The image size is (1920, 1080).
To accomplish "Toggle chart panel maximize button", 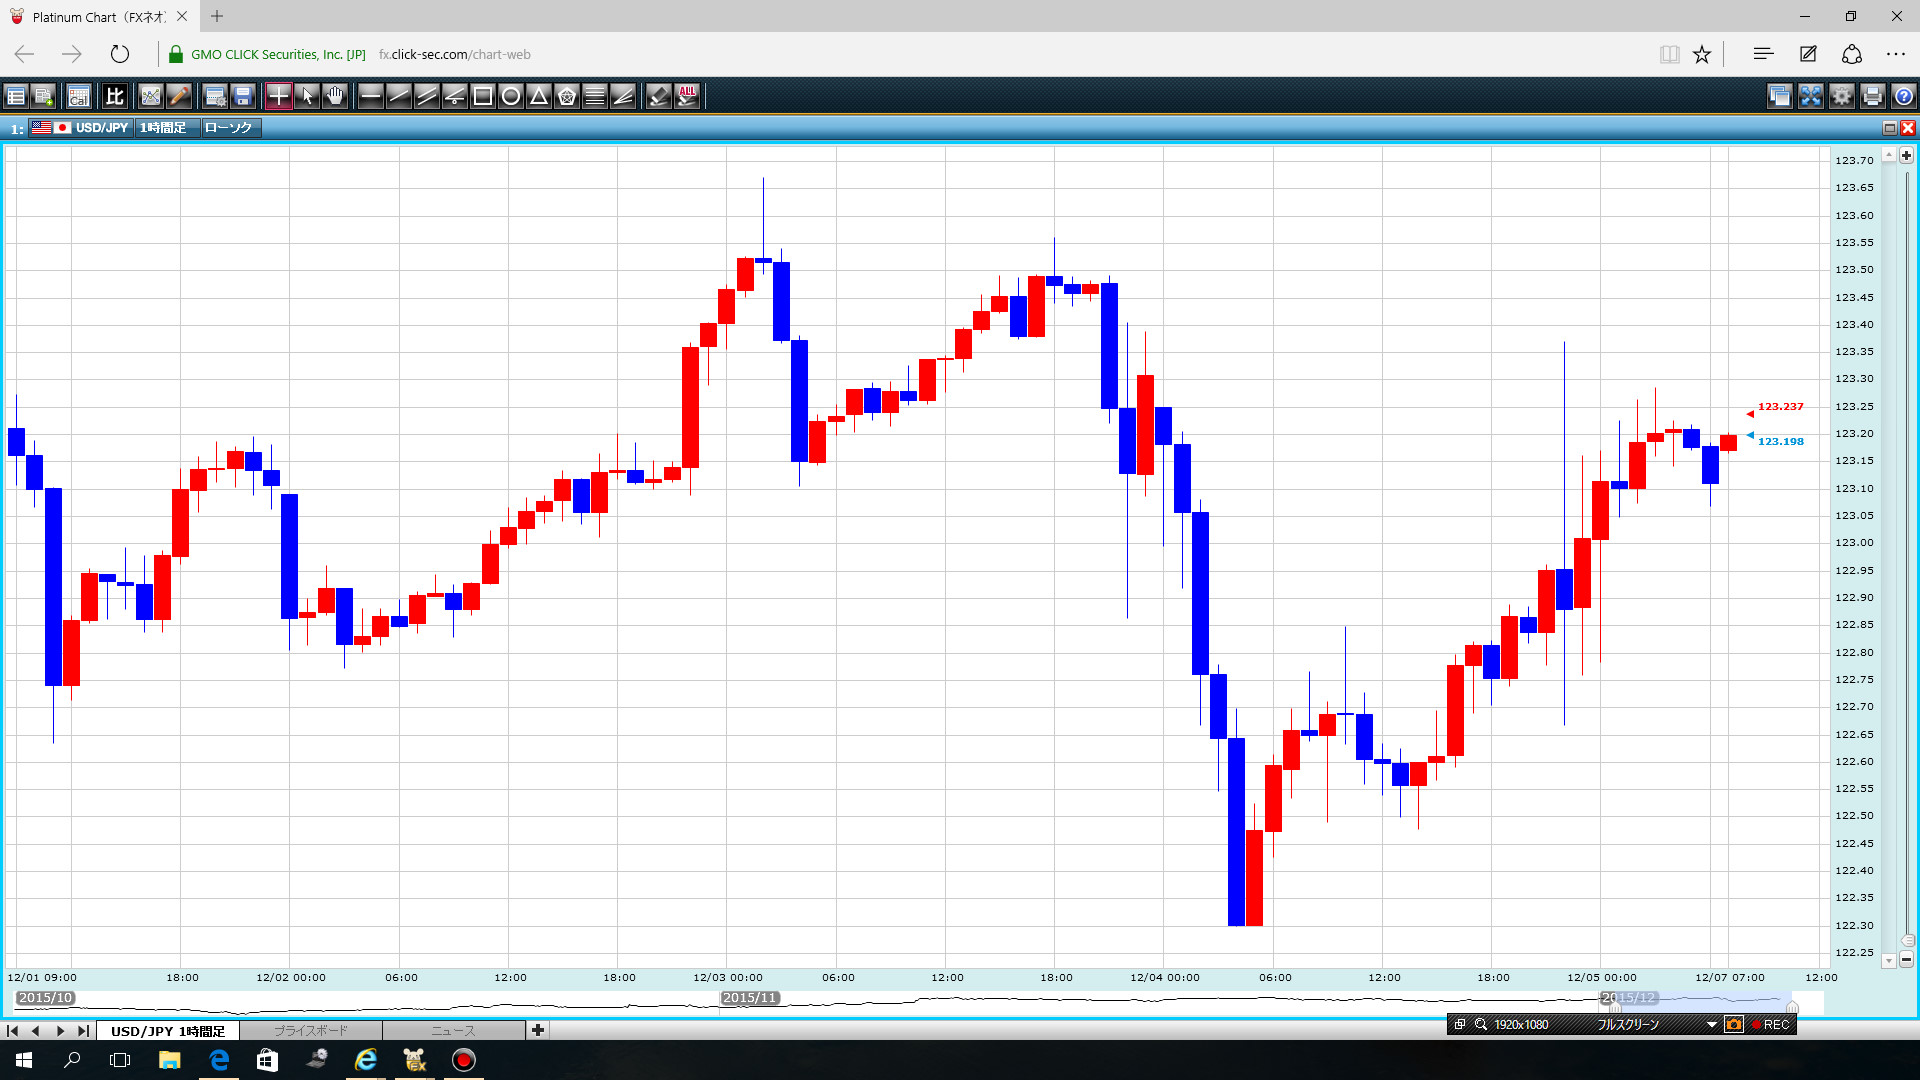I will click(1889, 128).
